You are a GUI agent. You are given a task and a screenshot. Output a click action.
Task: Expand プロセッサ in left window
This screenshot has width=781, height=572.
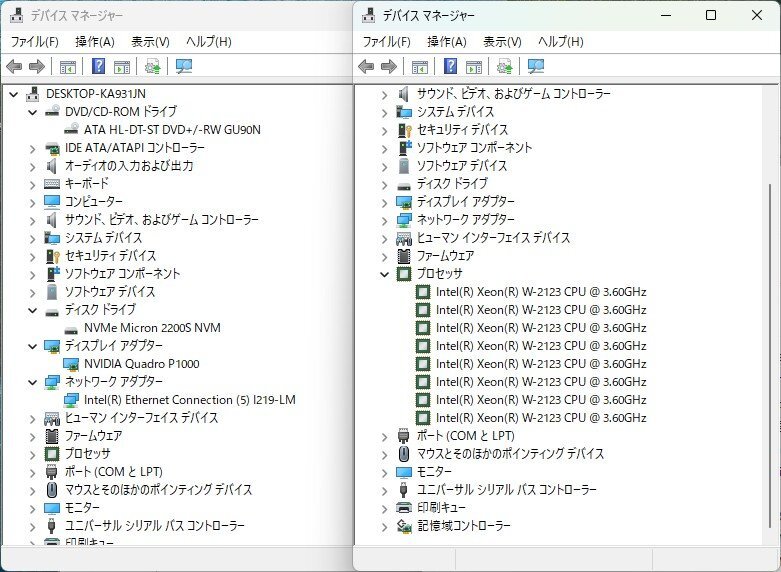pos(33,455)
